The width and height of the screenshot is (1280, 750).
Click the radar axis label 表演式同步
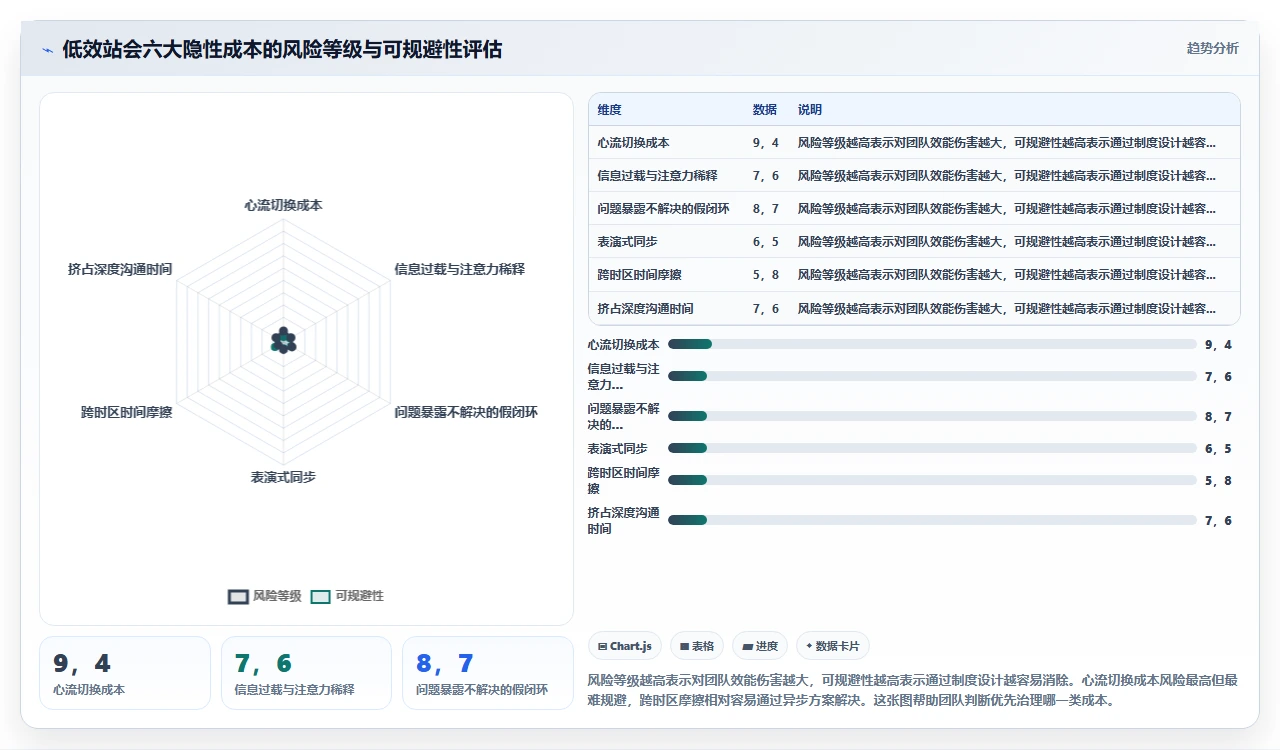pos(284,477)
